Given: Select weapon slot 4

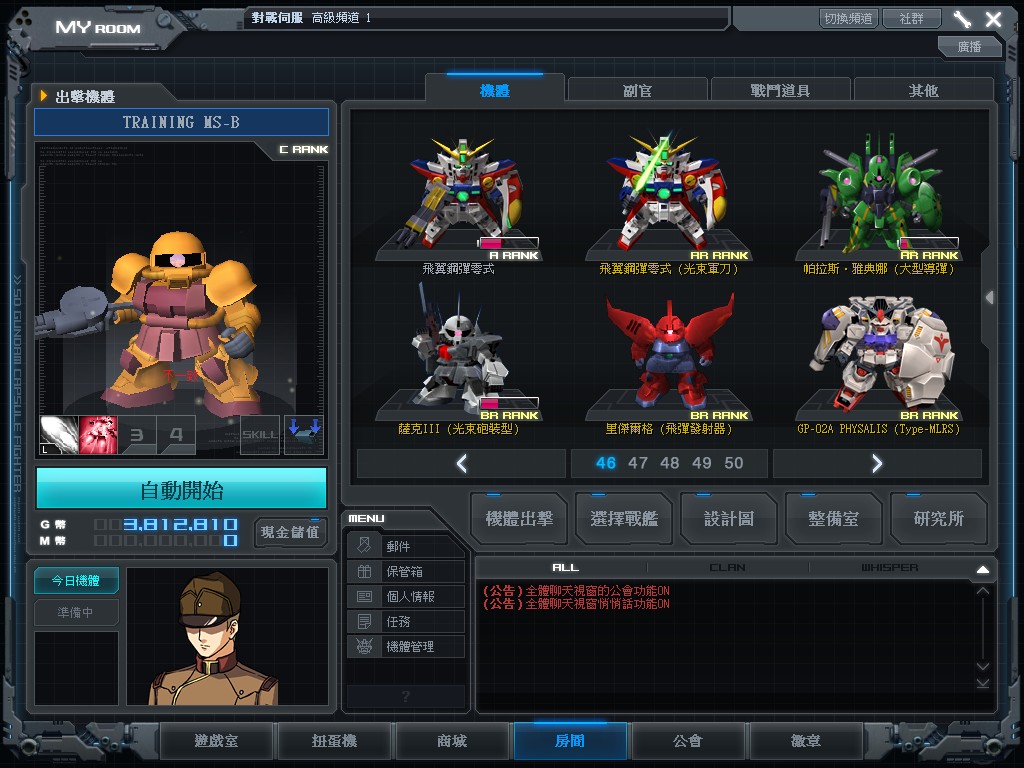Looking at the screenshot, I should coord(176,435).
